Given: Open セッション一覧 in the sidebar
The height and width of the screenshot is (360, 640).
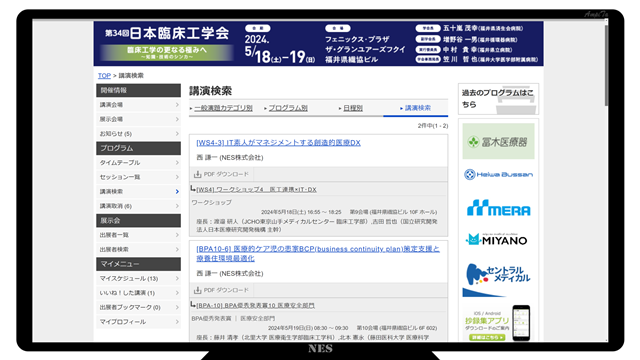Looking at the screenshot, I should [x=138, y=177].
